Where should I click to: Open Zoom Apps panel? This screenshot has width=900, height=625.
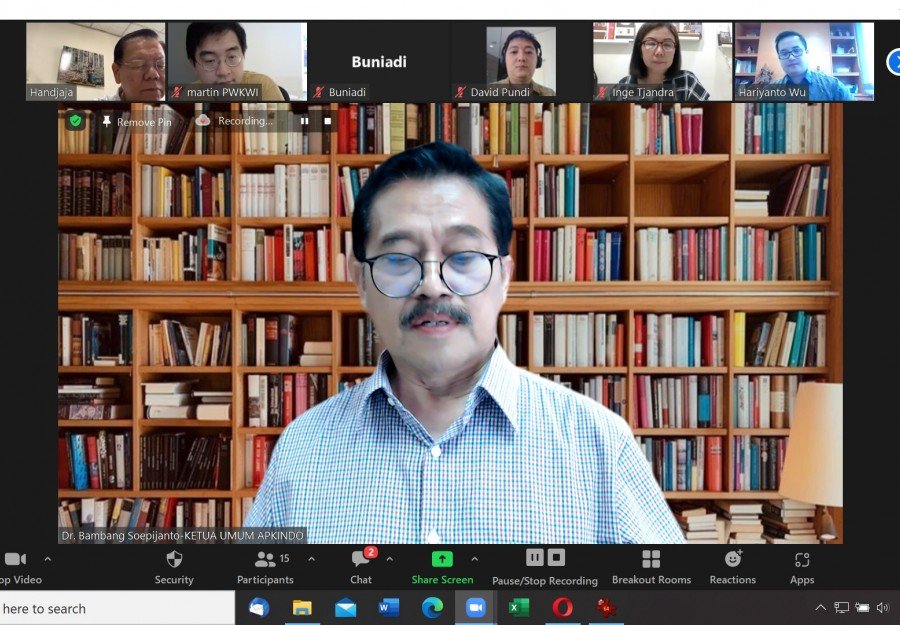(802, 568)
